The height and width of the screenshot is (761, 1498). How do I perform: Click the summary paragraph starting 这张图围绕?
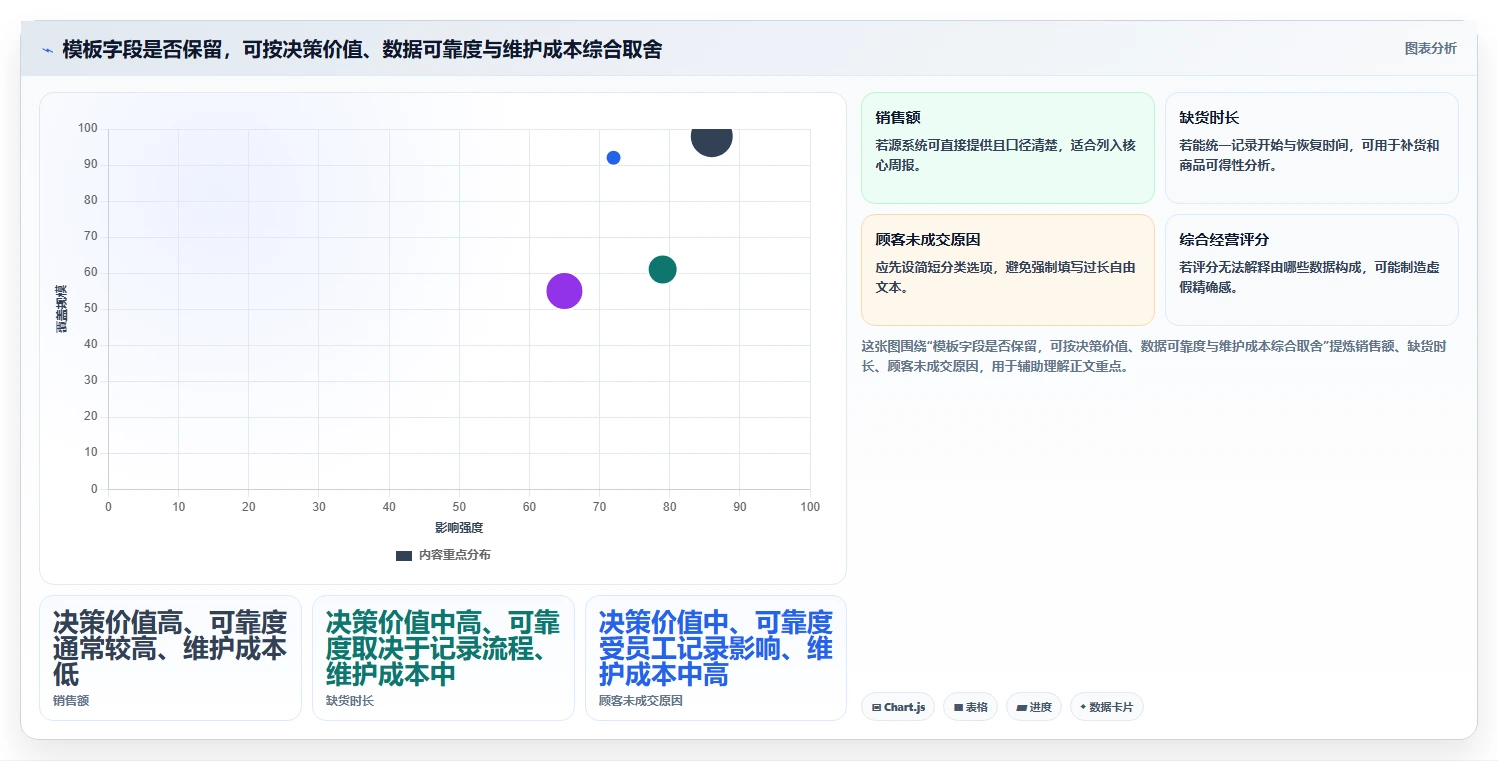(x=1153, y=356)
